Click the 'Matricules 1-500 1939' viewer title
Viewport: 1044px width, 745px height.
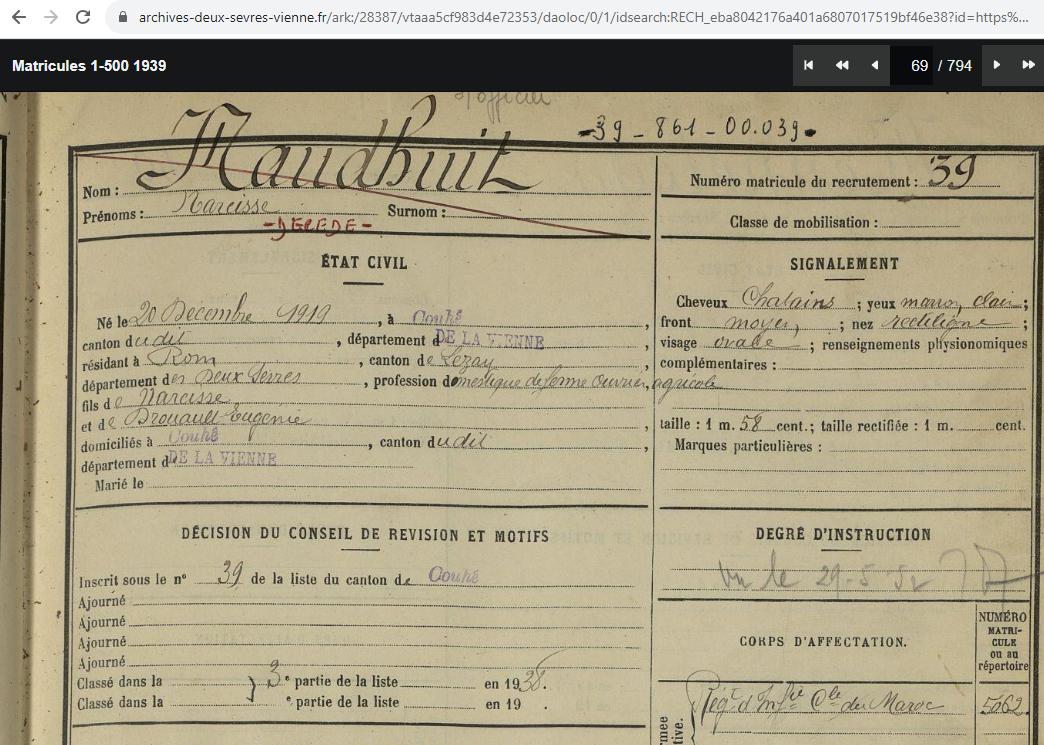[x=89, y=65]
